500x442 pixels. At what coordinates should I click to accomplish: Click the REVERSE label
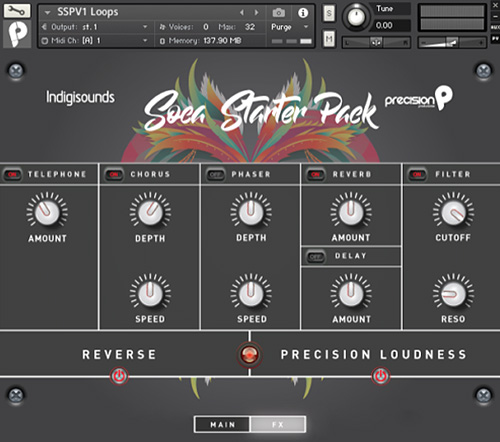click(x=119, y=355)
